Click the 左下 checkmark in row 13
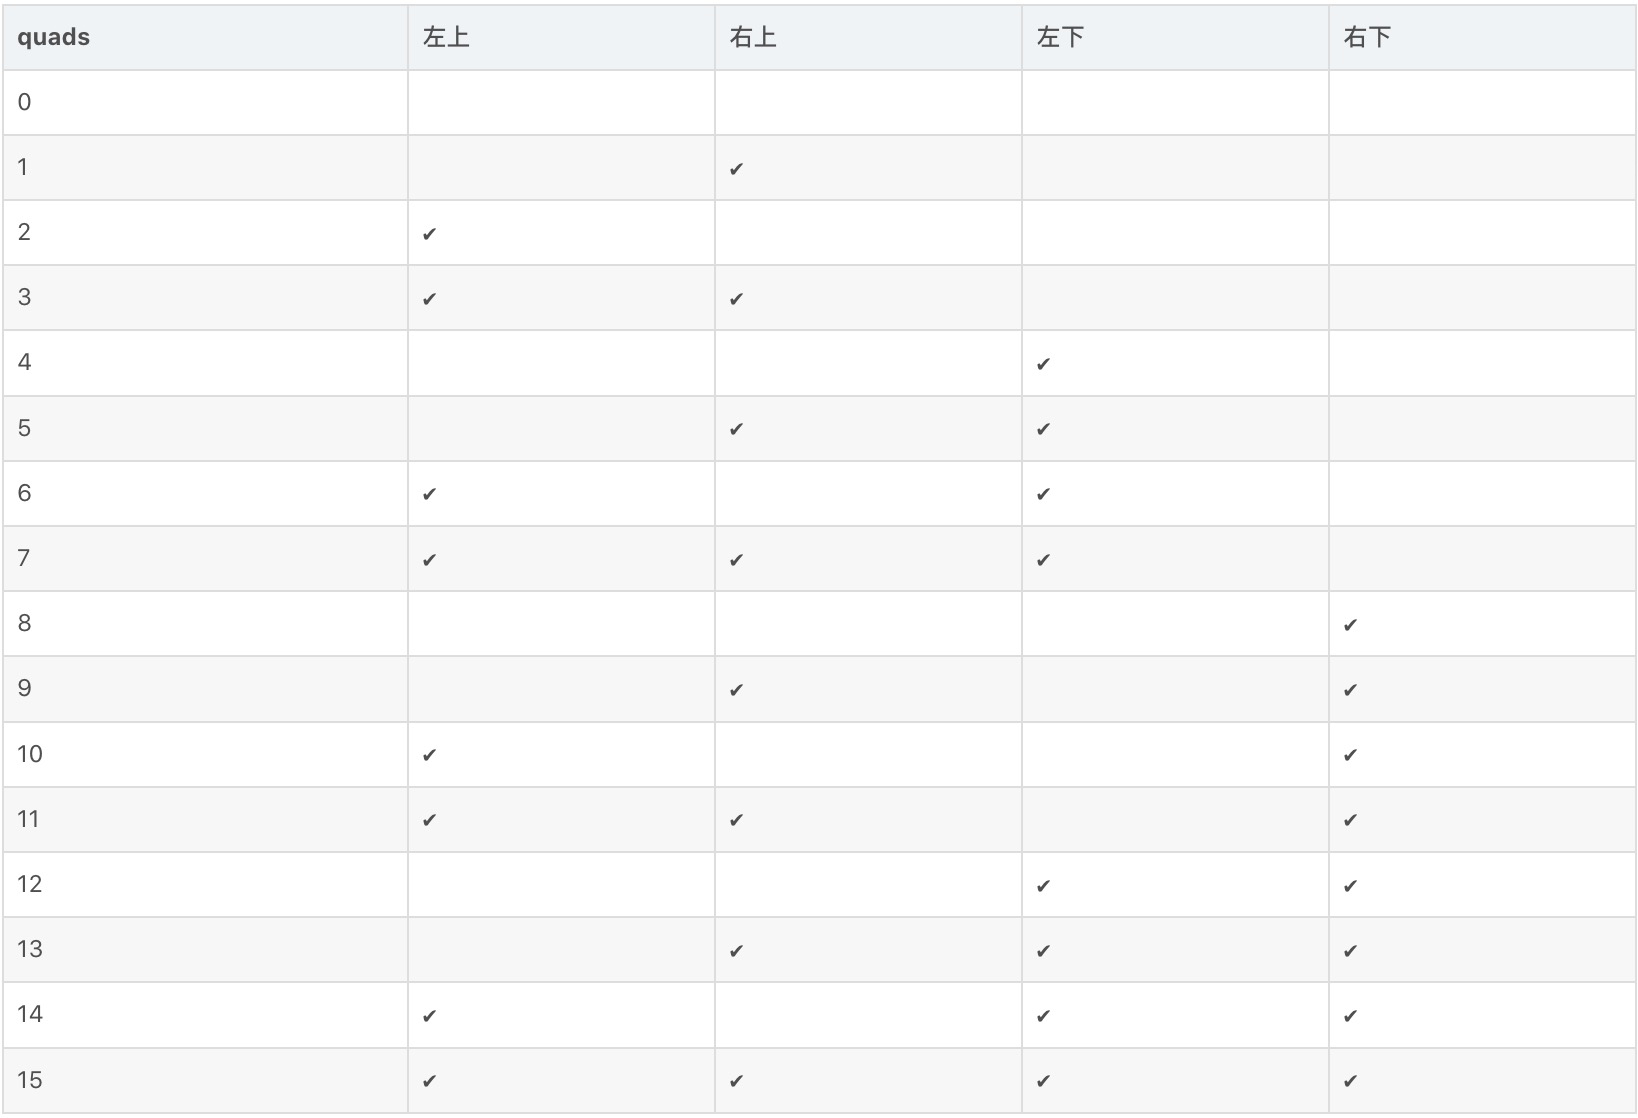 tap(1044, 951)
